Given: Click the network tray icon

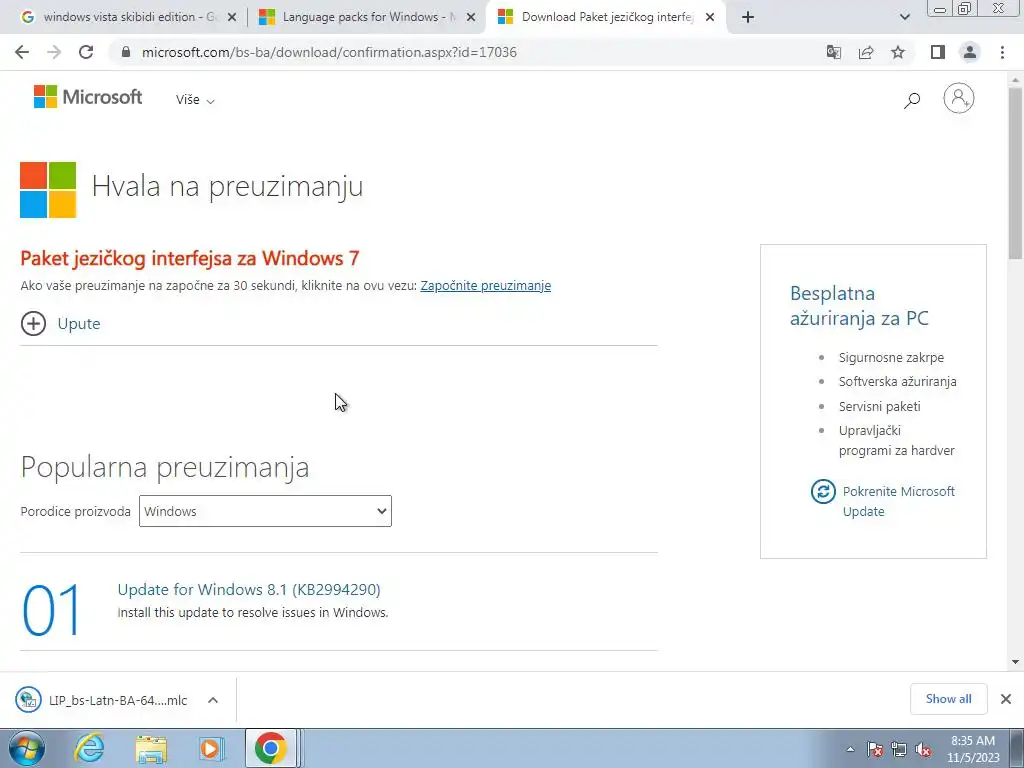Looking at the screenshot, I should click(x=899, y=750).
